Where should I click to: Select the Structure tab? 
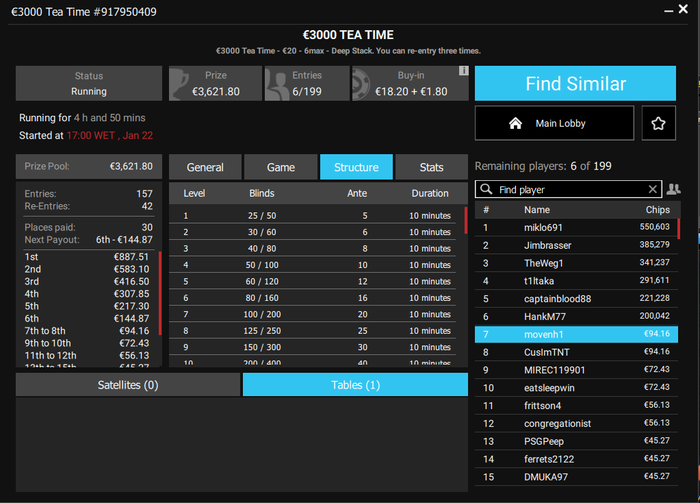click(x=356, y=167)
